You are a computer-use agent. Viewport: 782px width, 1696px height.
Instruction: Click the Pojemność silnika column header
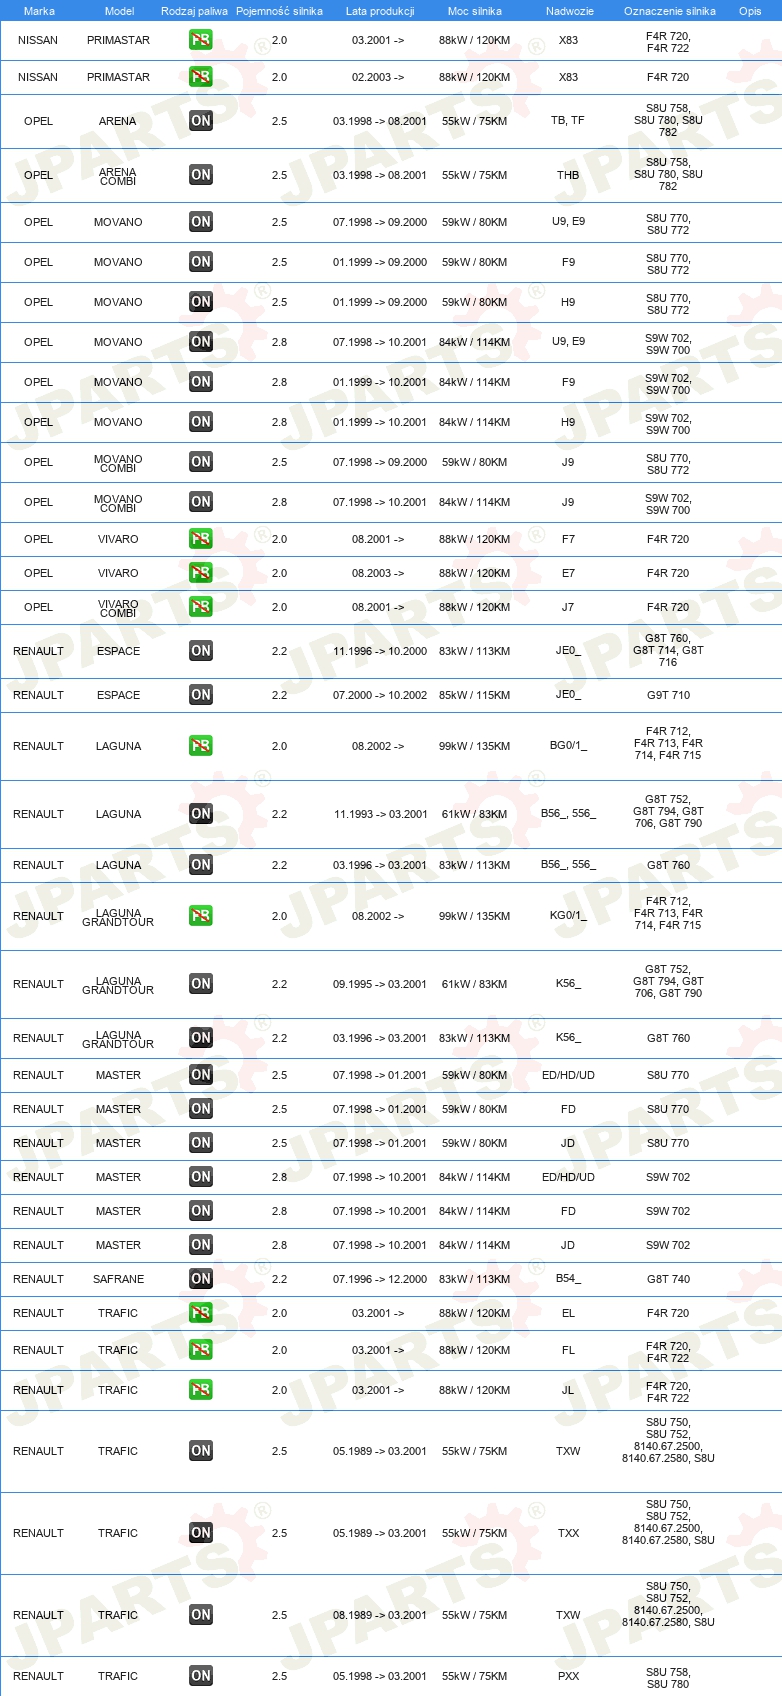click(x=279, y=11)
